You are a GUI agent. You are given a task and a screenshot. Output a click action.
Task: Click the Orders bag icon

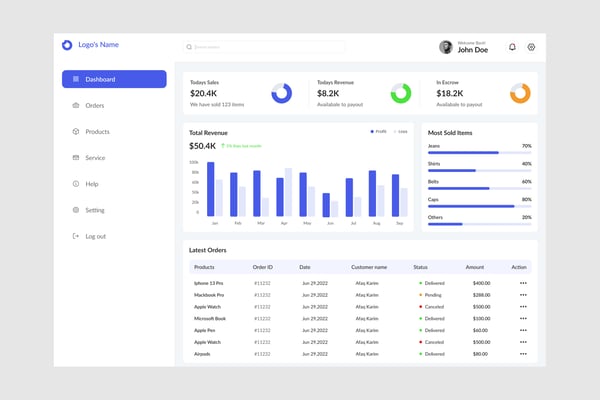[76, 105]
